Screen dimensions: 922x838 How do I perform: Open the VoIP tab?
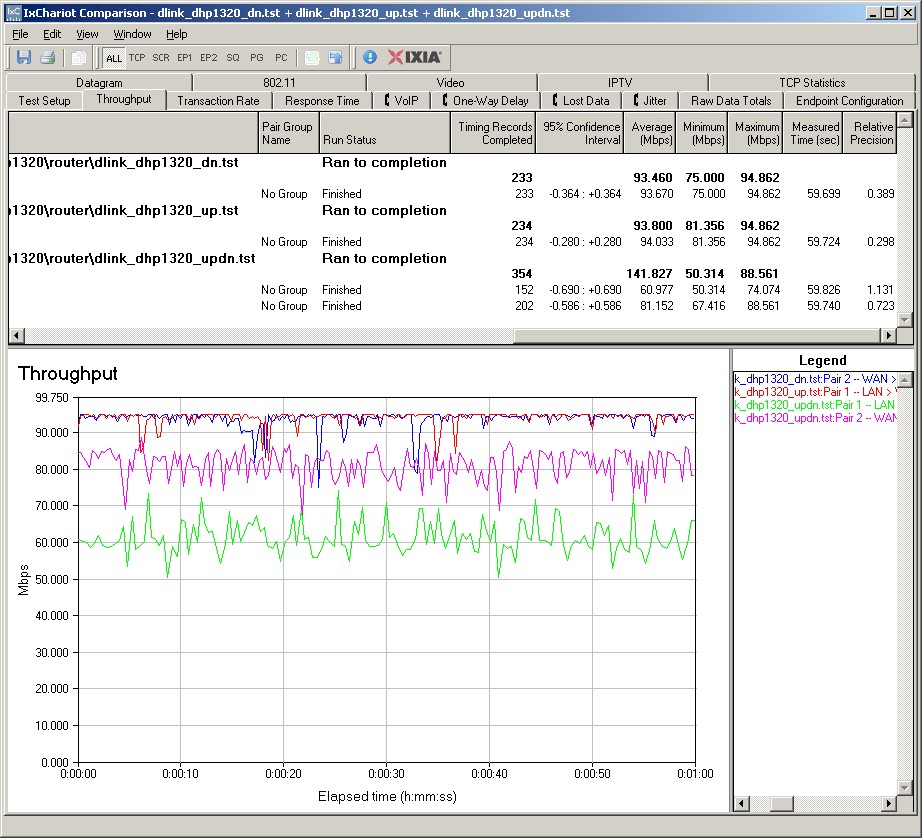(x=402, y=101)
